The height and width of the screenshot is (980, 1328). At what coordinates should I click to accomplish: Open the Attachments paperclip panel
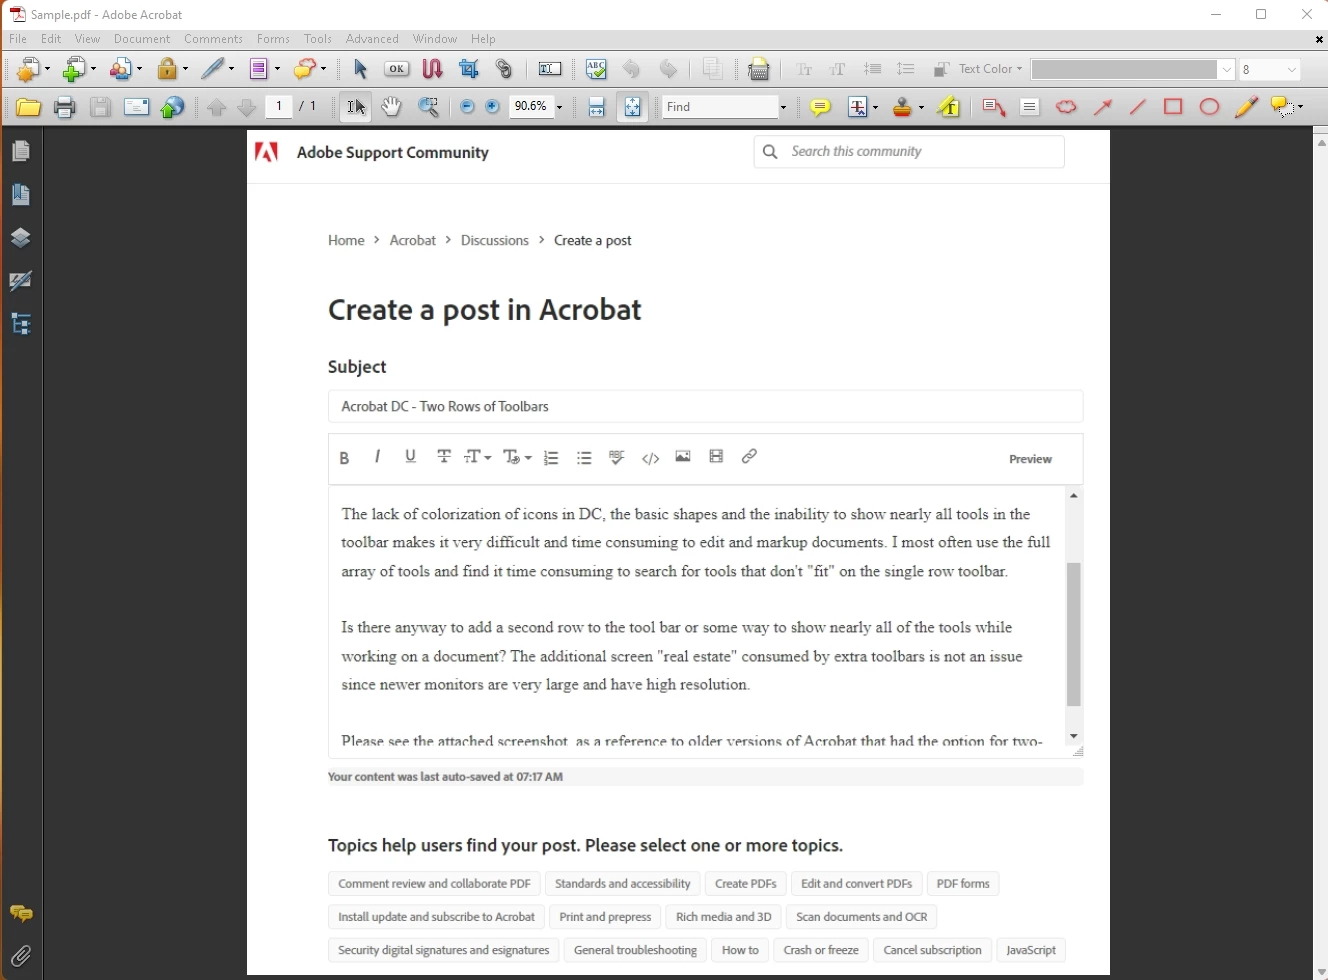coord(21,956)
